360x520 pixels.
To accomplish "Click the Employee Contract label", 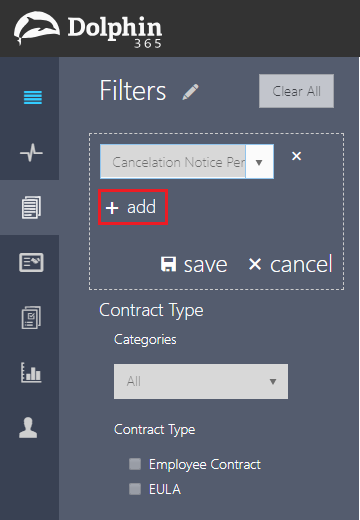I will tap(205, 464).
